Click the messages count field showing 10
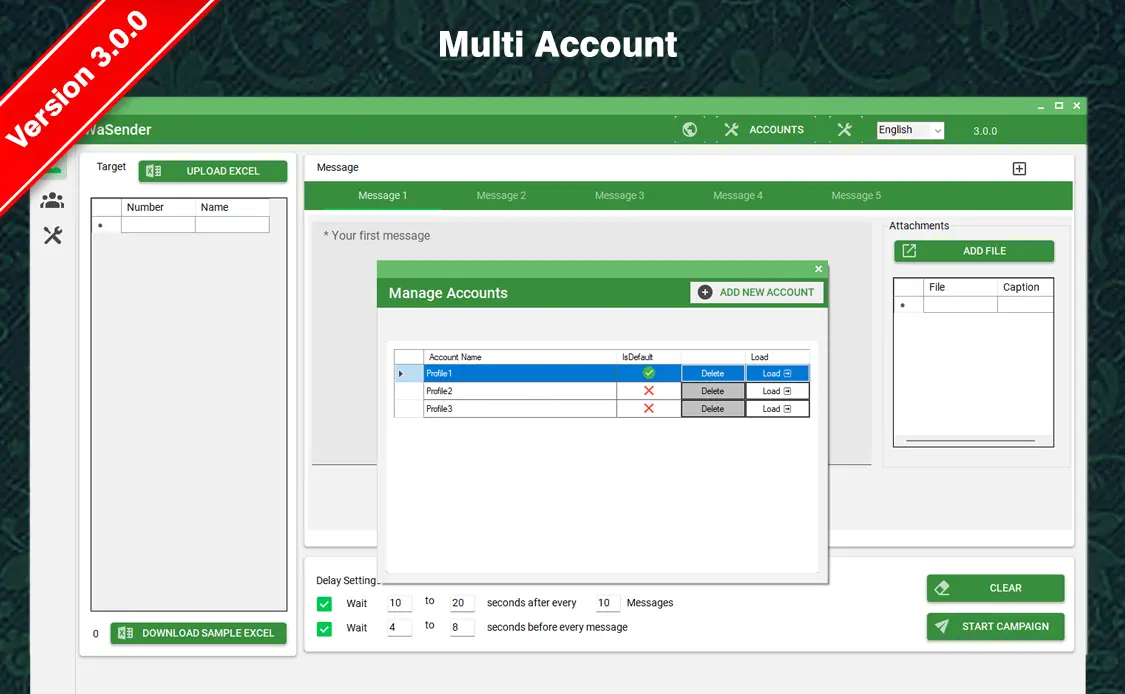 (x=607, y=603)
